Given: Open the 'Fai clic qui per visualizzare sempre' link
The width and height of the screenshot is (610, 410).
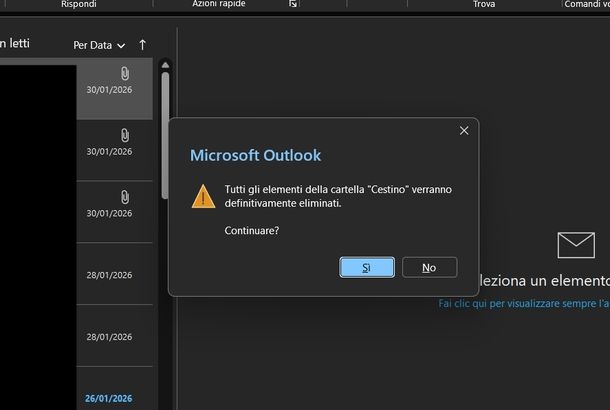Looking at the screenshot, I should tap(524, 303).
